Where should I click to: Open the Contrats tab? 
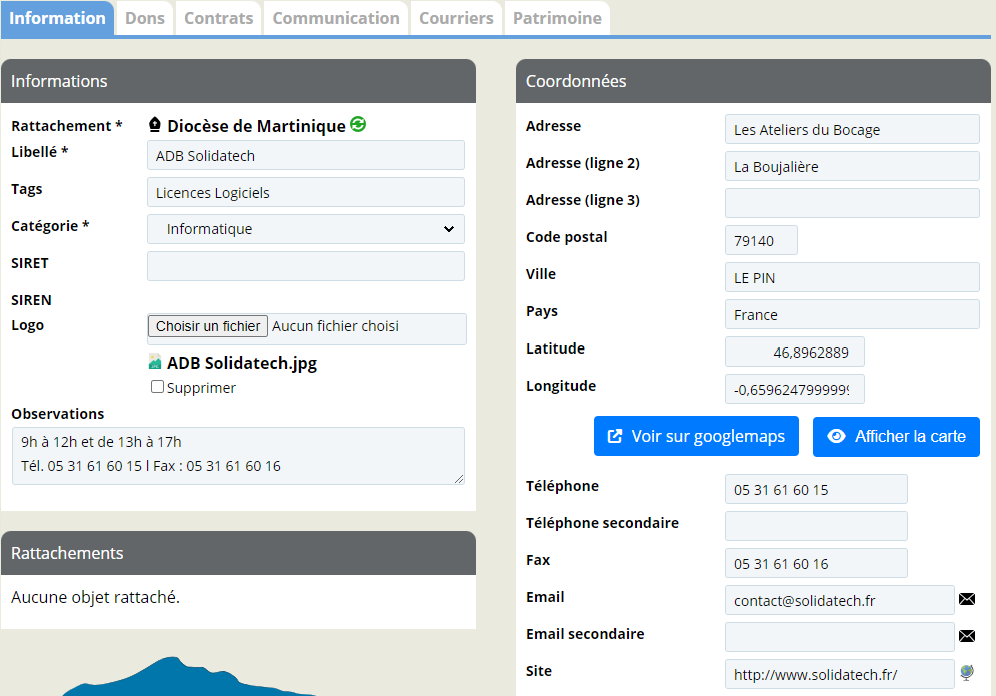click(x=219, y=18)
